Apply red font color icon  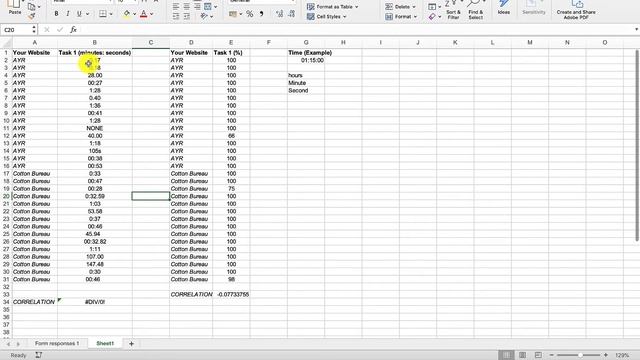[144, 14]
